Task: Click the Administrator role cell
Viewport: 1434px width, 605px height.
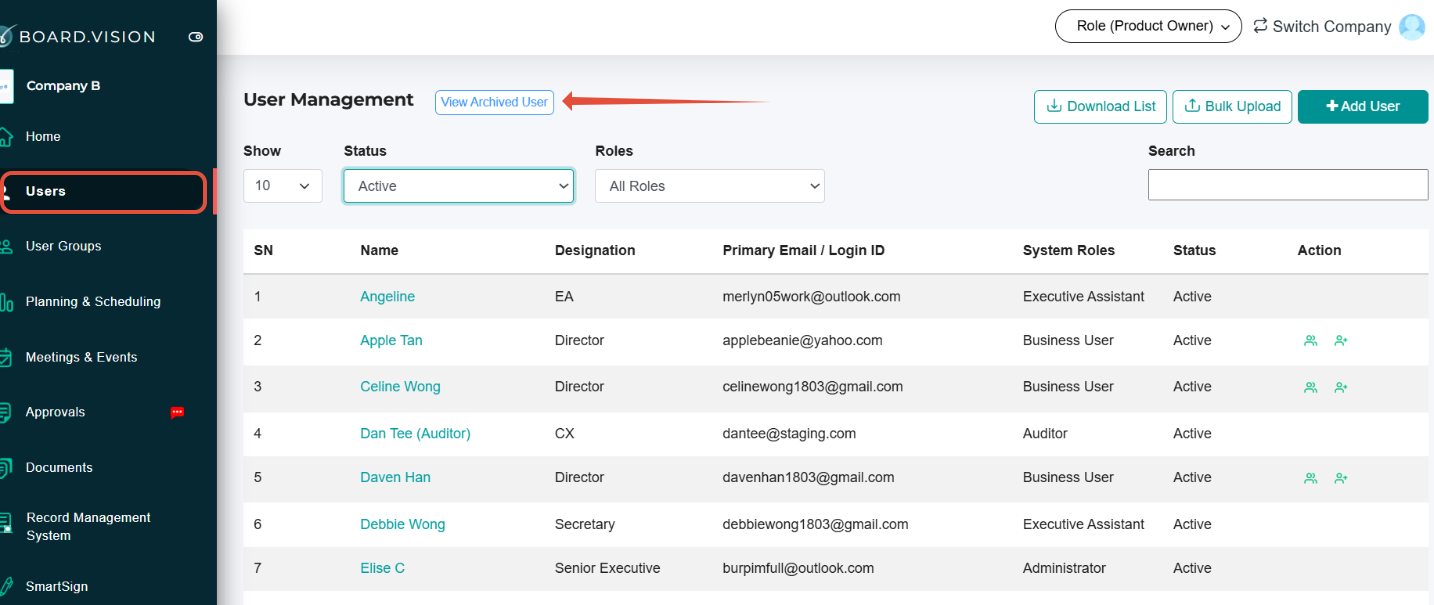Action: coord(1064,569)
